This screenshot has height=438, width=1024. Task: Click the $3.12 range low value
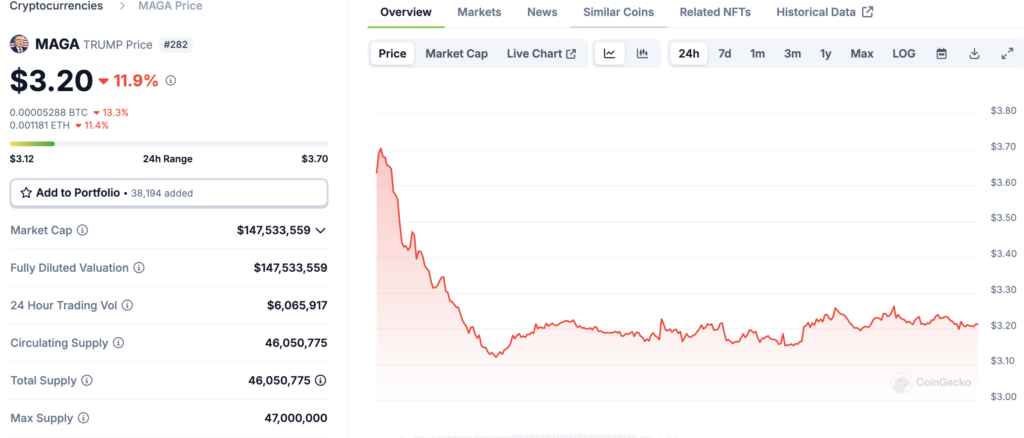pos(23,159)
